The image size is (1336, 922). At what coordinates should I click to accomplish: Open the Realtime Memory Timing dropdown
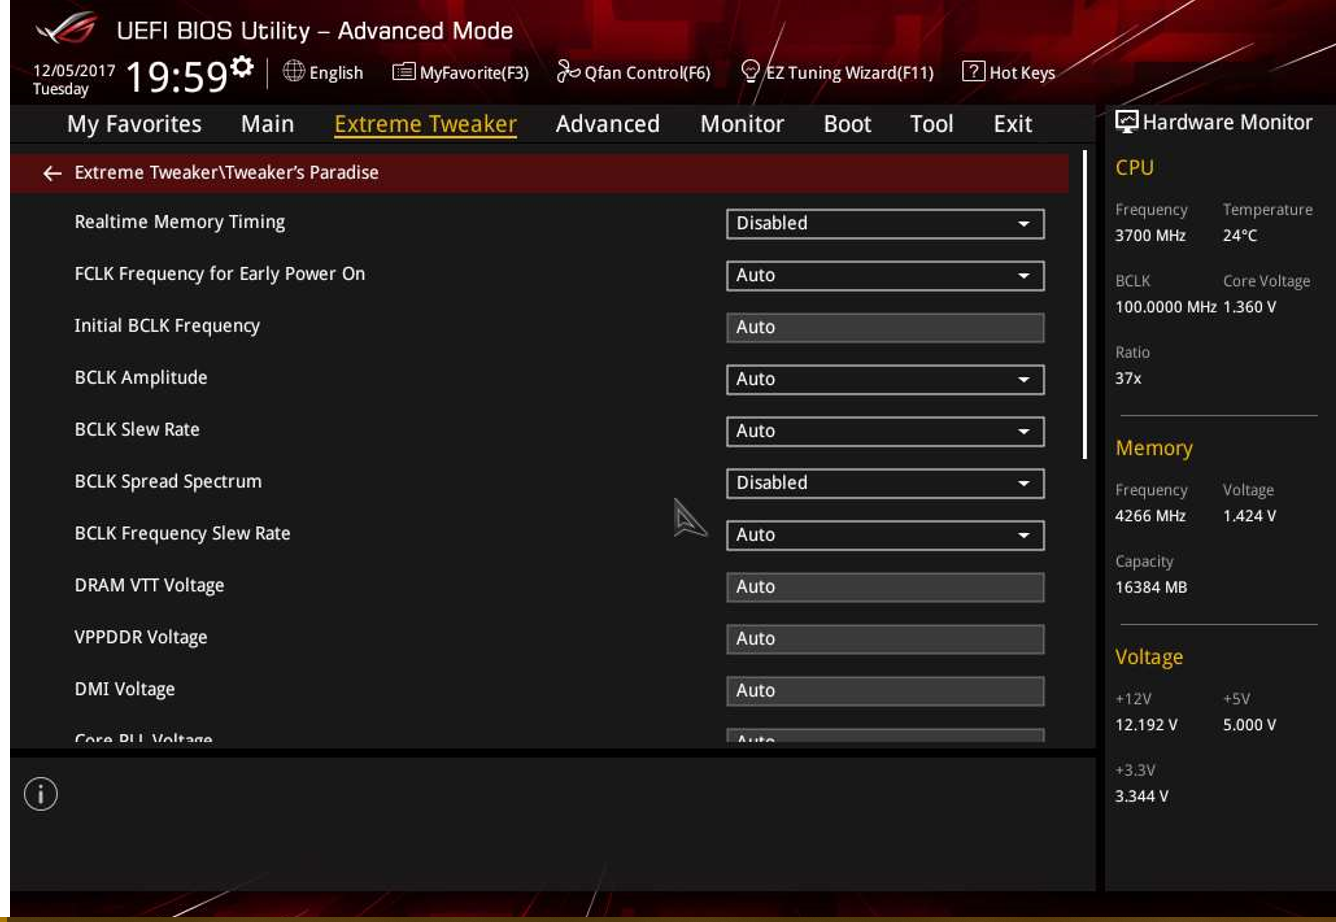tap(885, 223)
